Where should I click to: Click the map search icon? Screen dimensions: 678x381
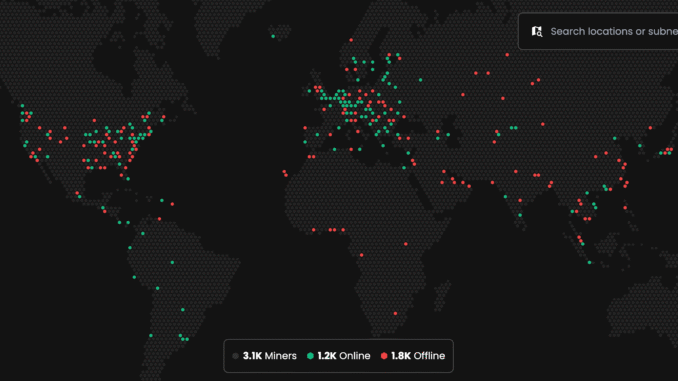coord(537,31)
